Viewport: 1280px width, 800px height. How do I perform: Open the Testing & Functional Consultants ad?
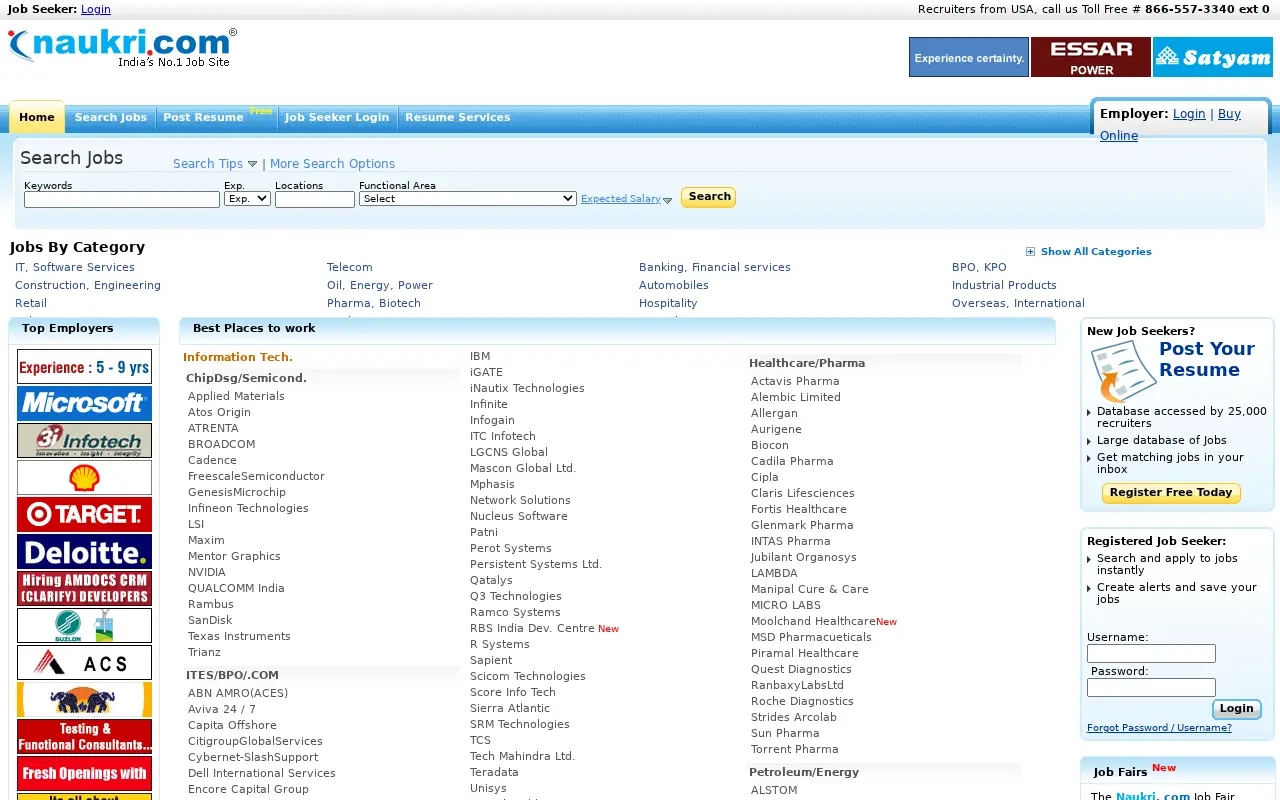(84, 737)
